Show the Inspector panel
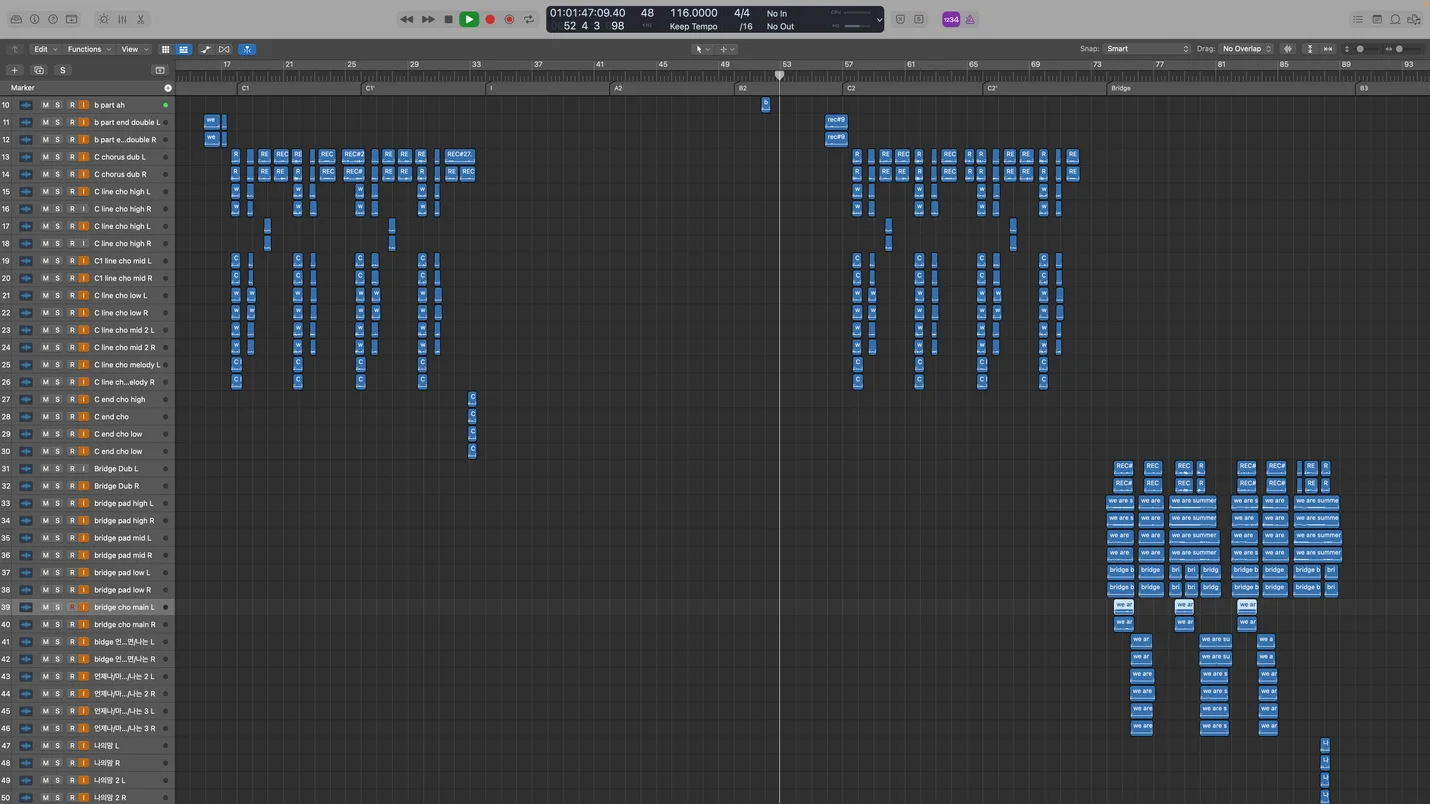Image resolution: width=1430 pixels, height=804 pixels. (34, 19)
